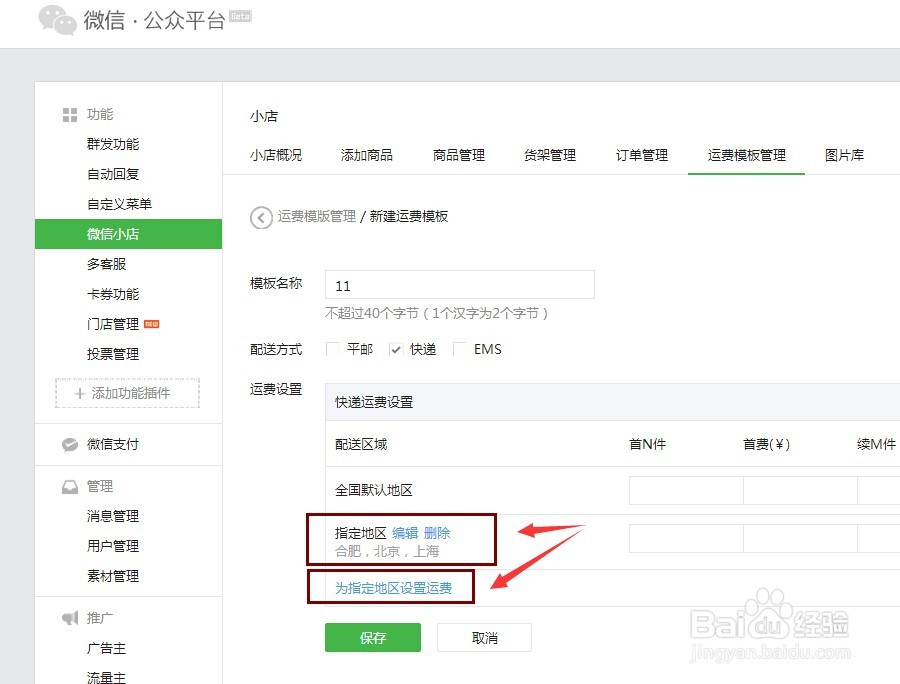This screenshot has width=900, height=684.
Task: Open 群发功能 in sidebar
Action: 113,144
